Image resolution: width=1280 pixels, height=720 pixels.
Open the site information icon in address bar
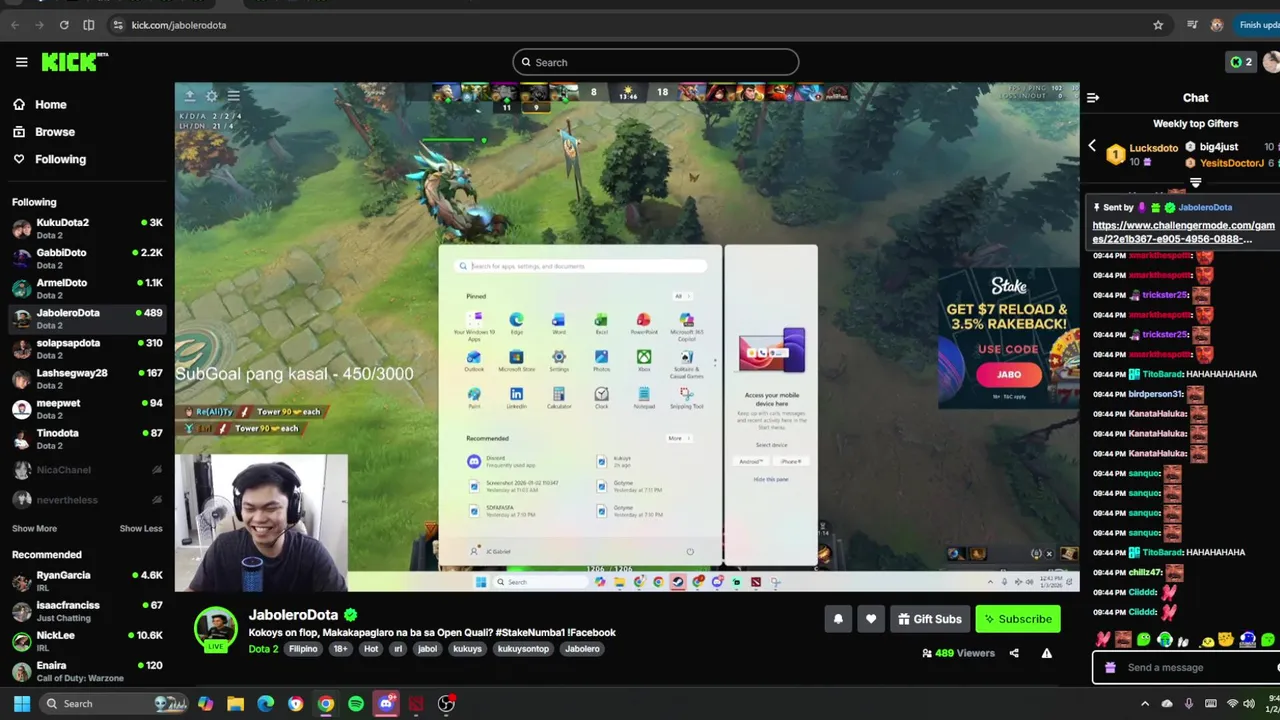118,25
